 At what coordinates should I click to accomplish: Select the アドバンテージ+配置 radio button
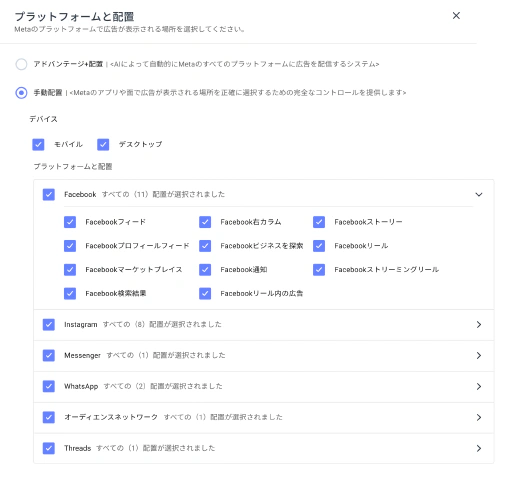pos(21,64)
